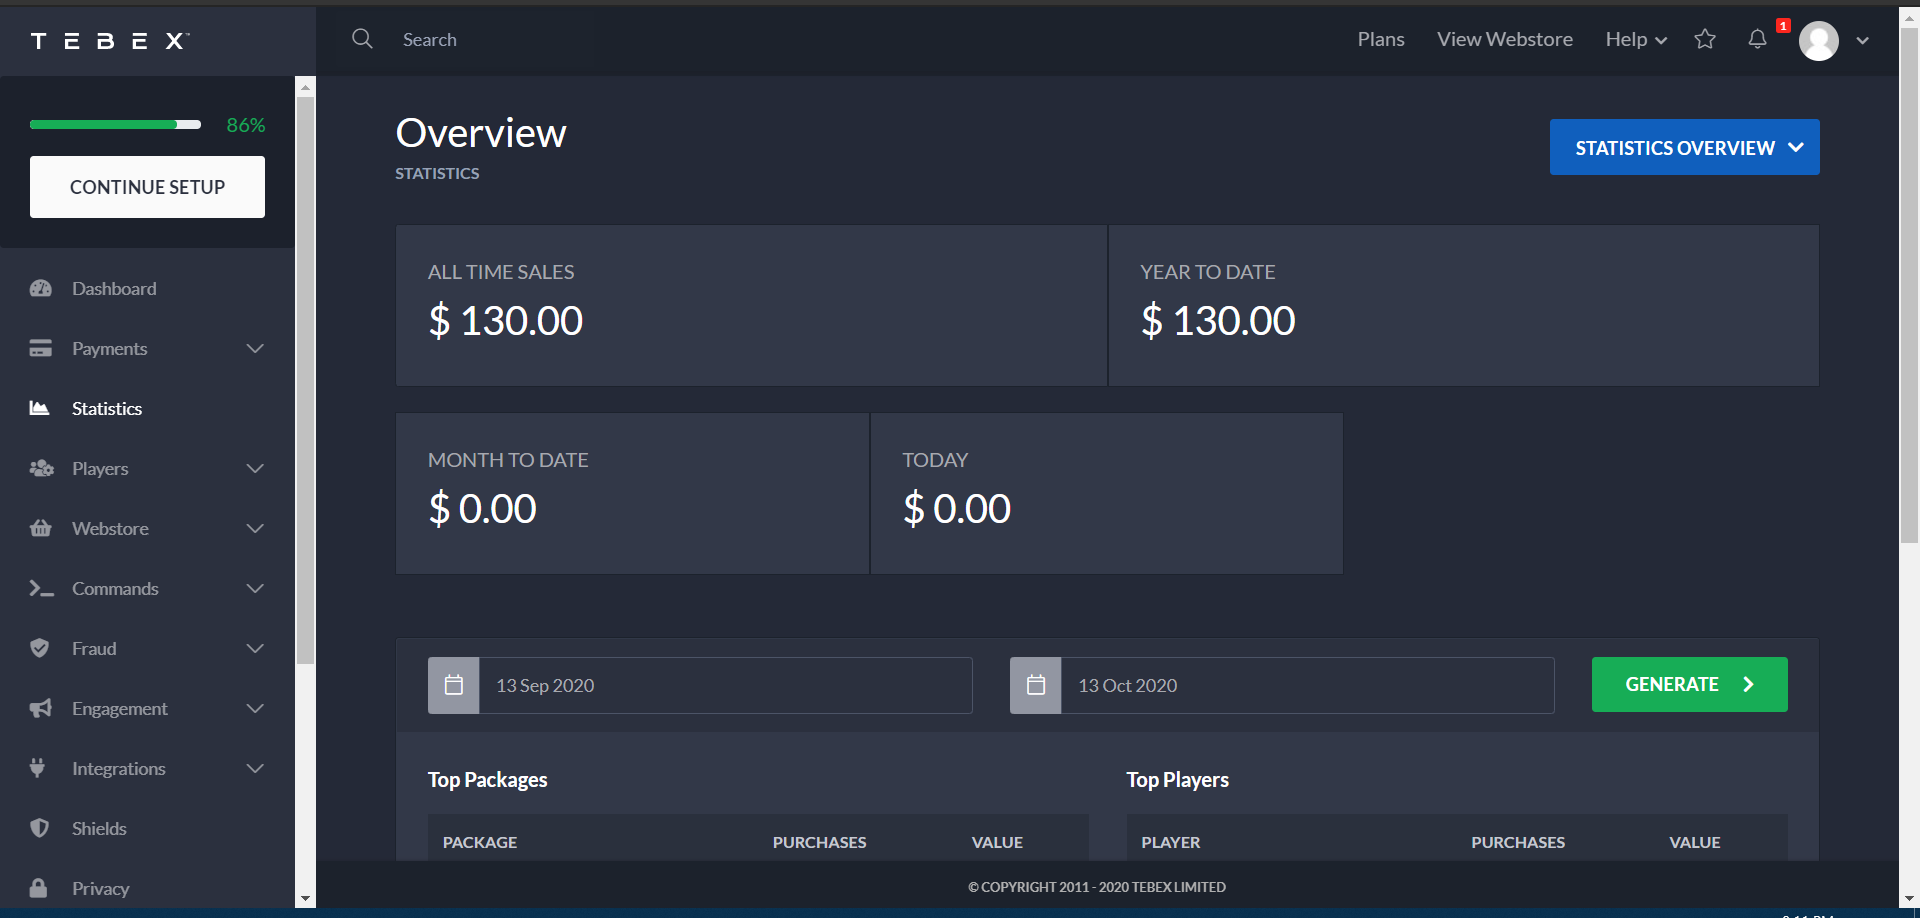Expand the Players submenu chevron

[255, 468]
